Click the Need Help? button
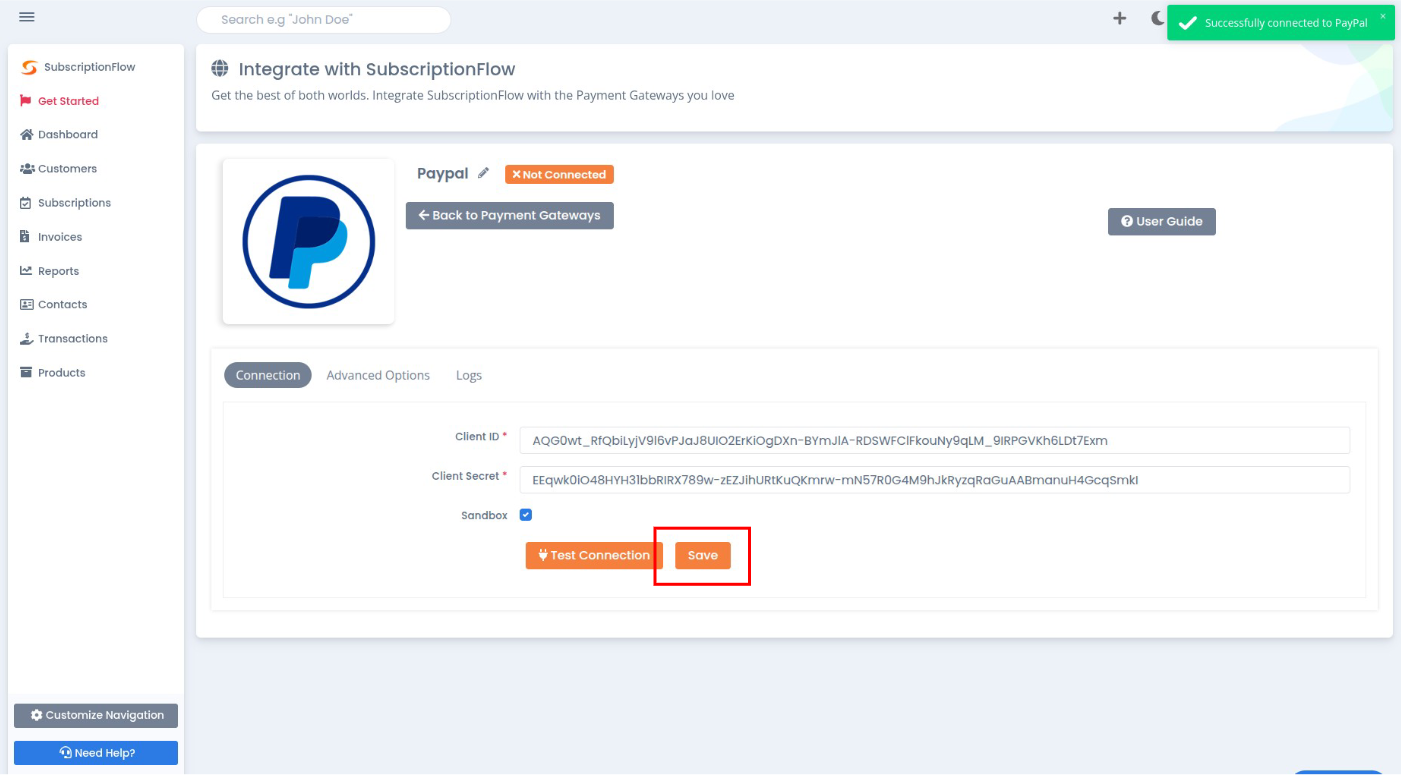1401x776 pixels. (x=96, y=753)
